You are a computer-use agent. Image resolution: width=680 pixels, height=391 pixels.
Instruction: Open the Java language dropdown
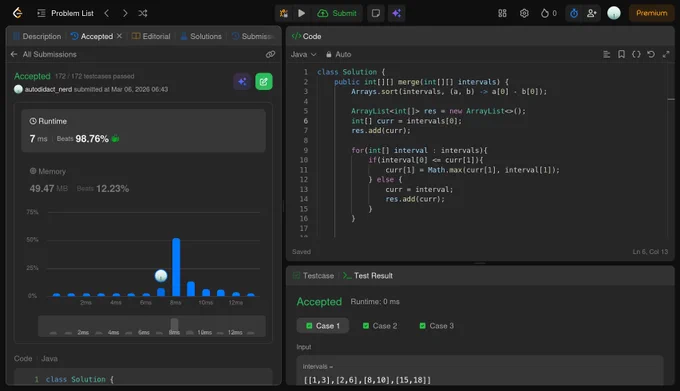pos(304,54)
